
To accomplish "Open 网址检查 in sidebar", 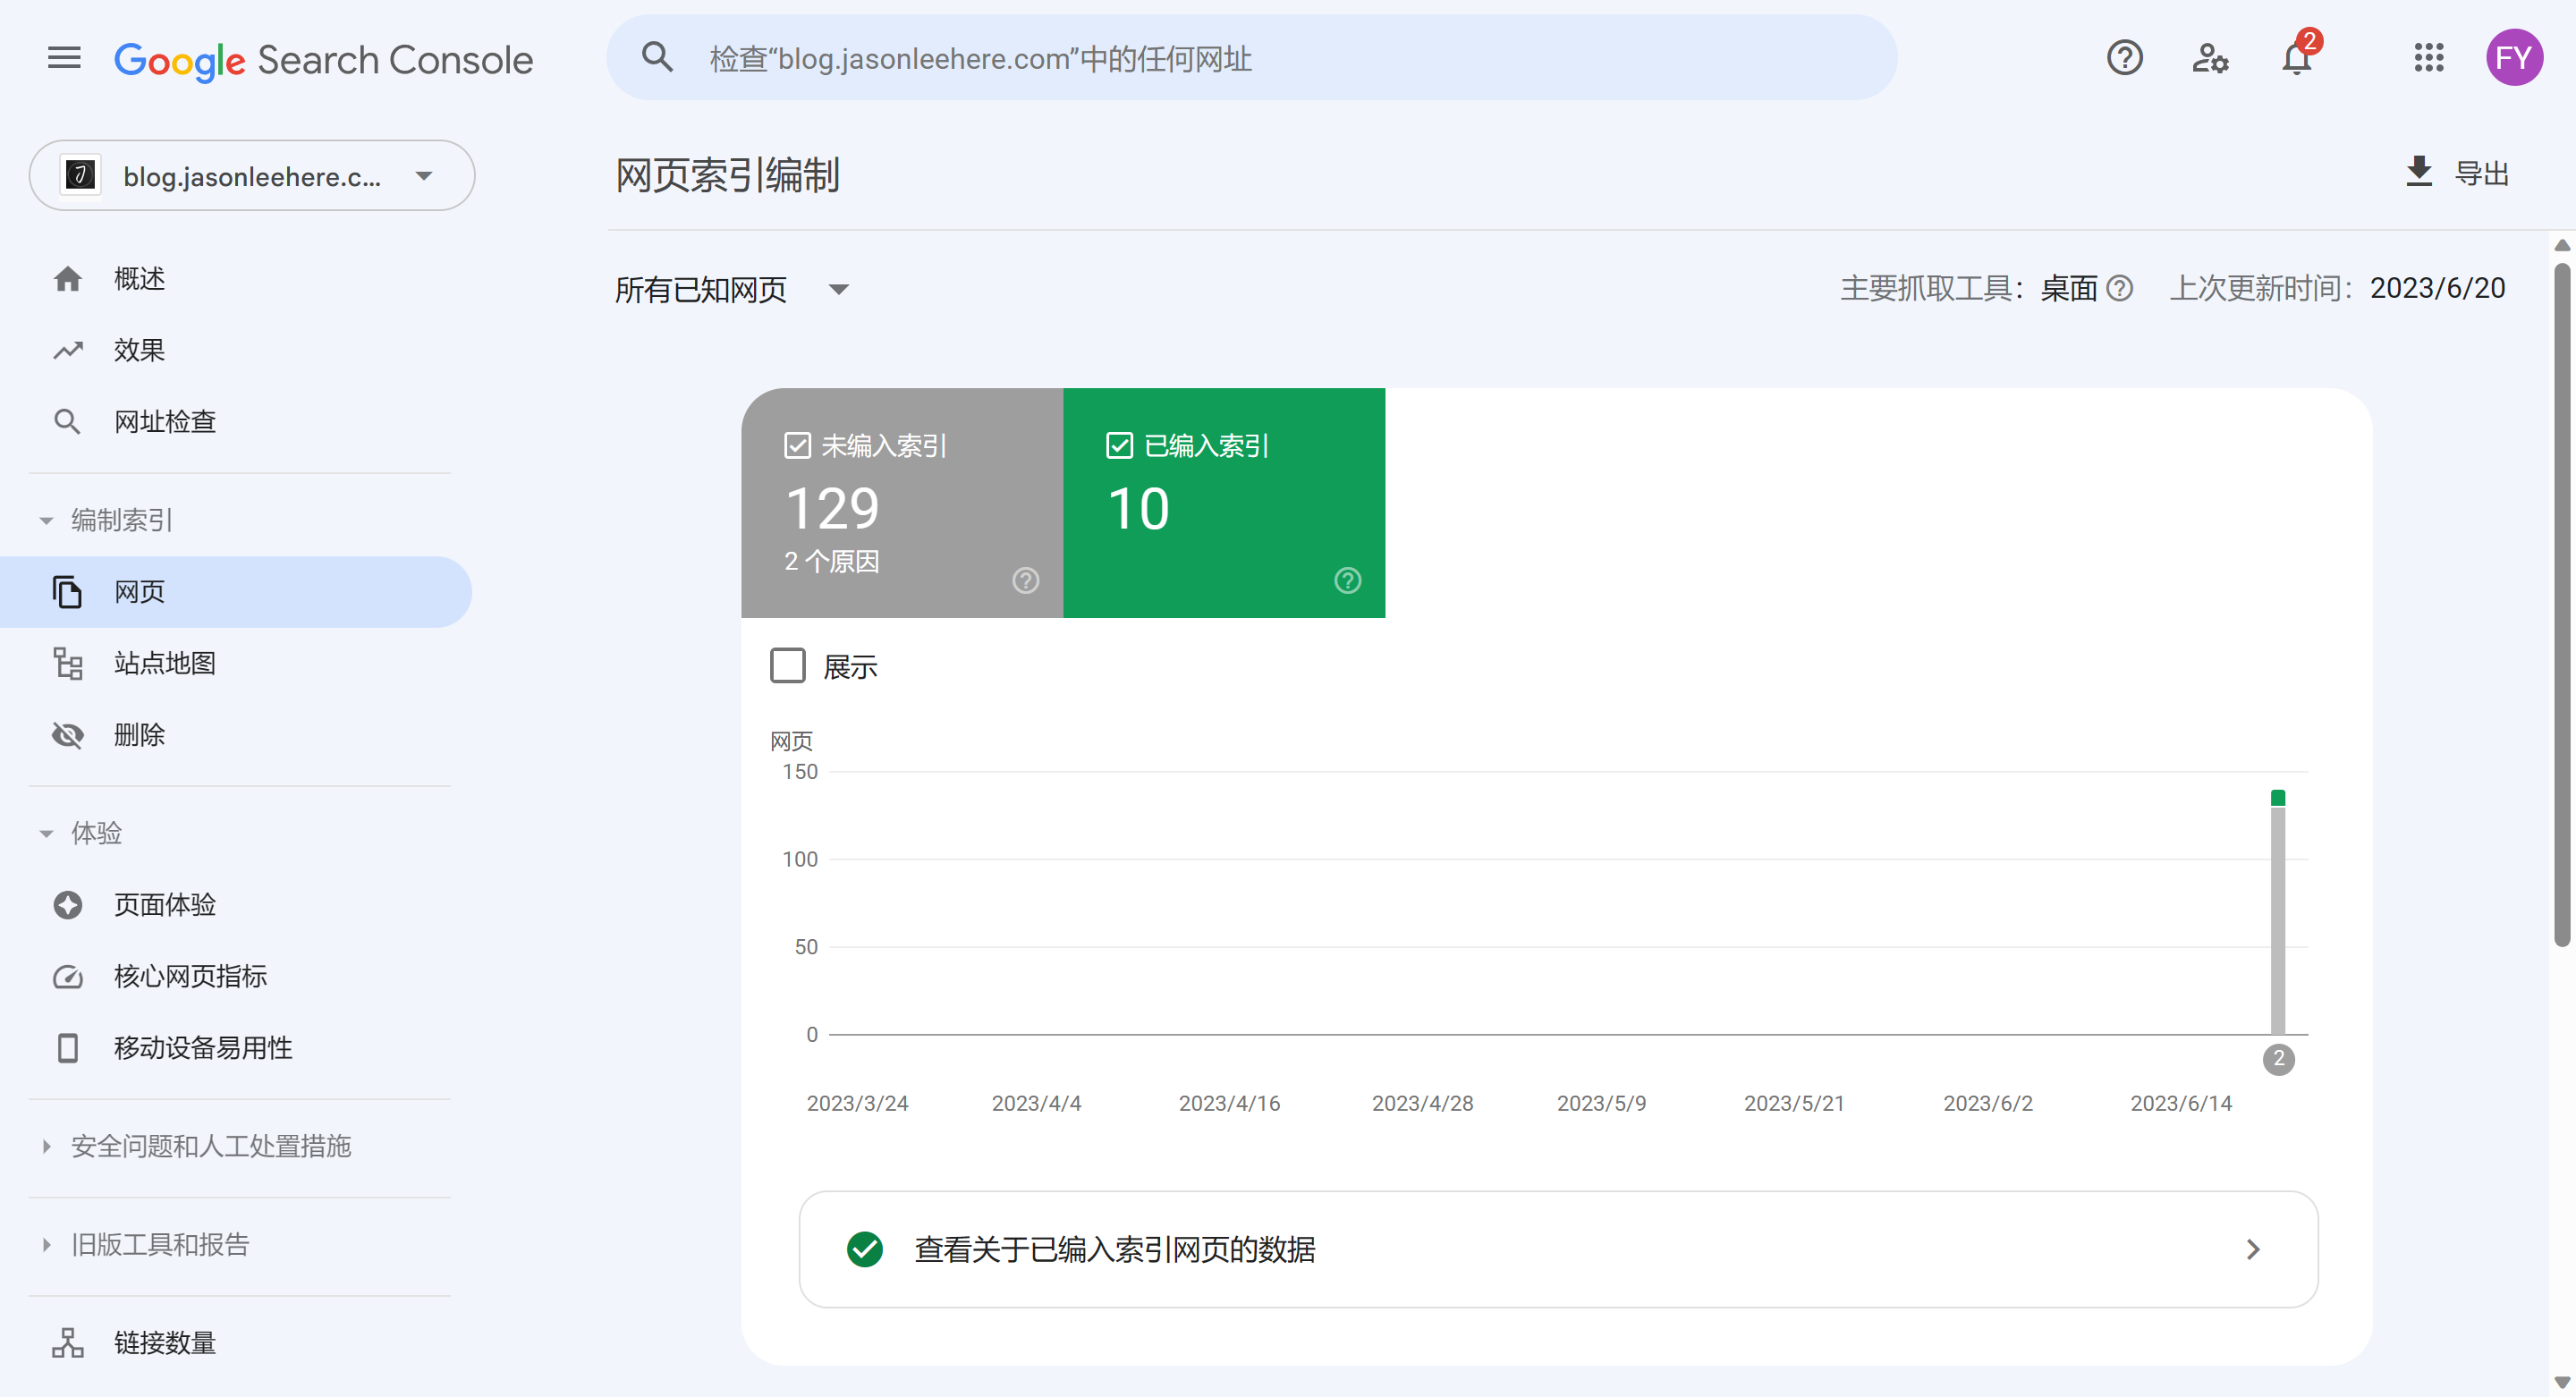I will [236, 421].
